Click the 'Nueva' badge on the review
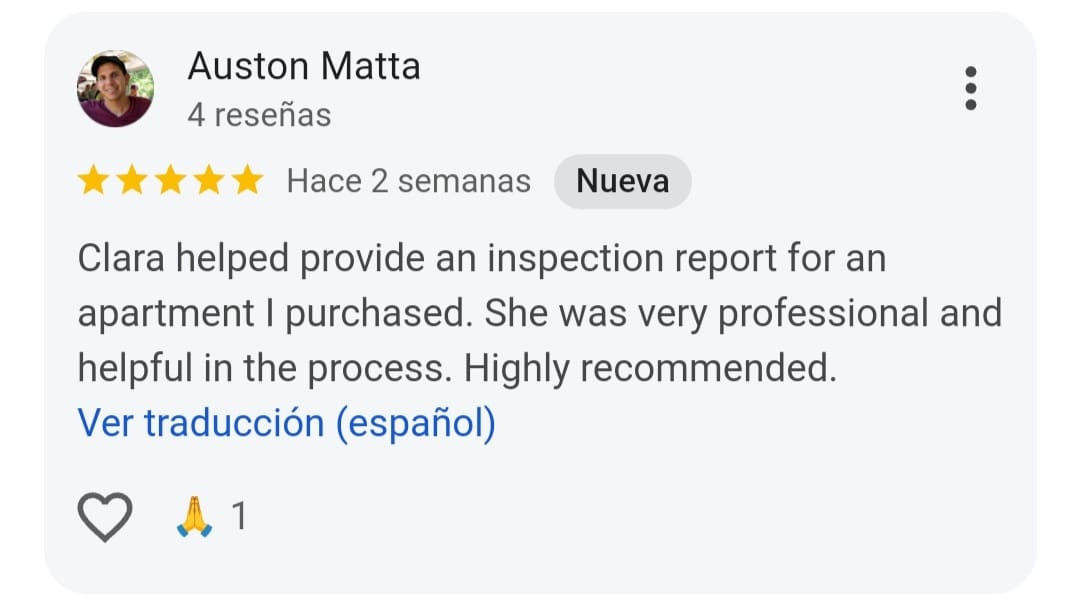 point(622,181)
